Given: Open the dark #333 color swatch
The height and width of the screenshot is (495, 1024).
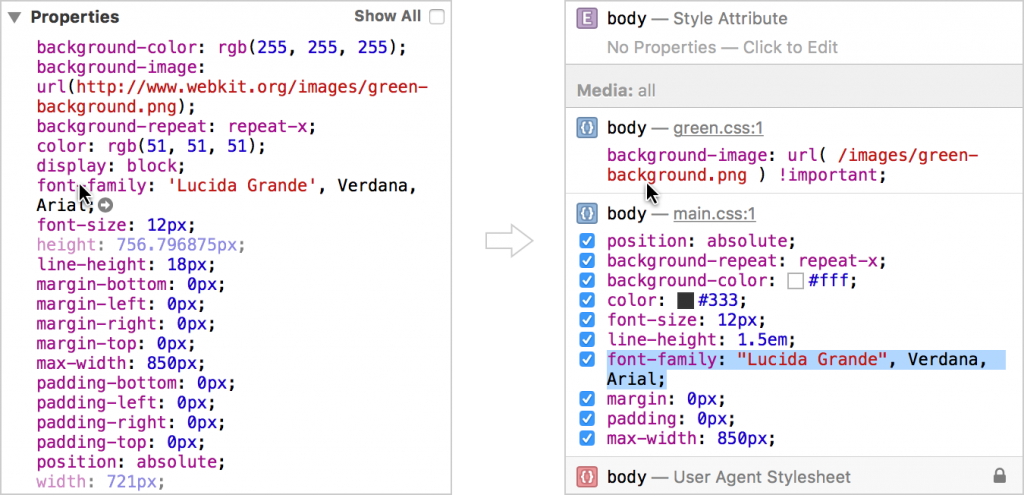Looking at the screenshot, I should click(684, 301).
